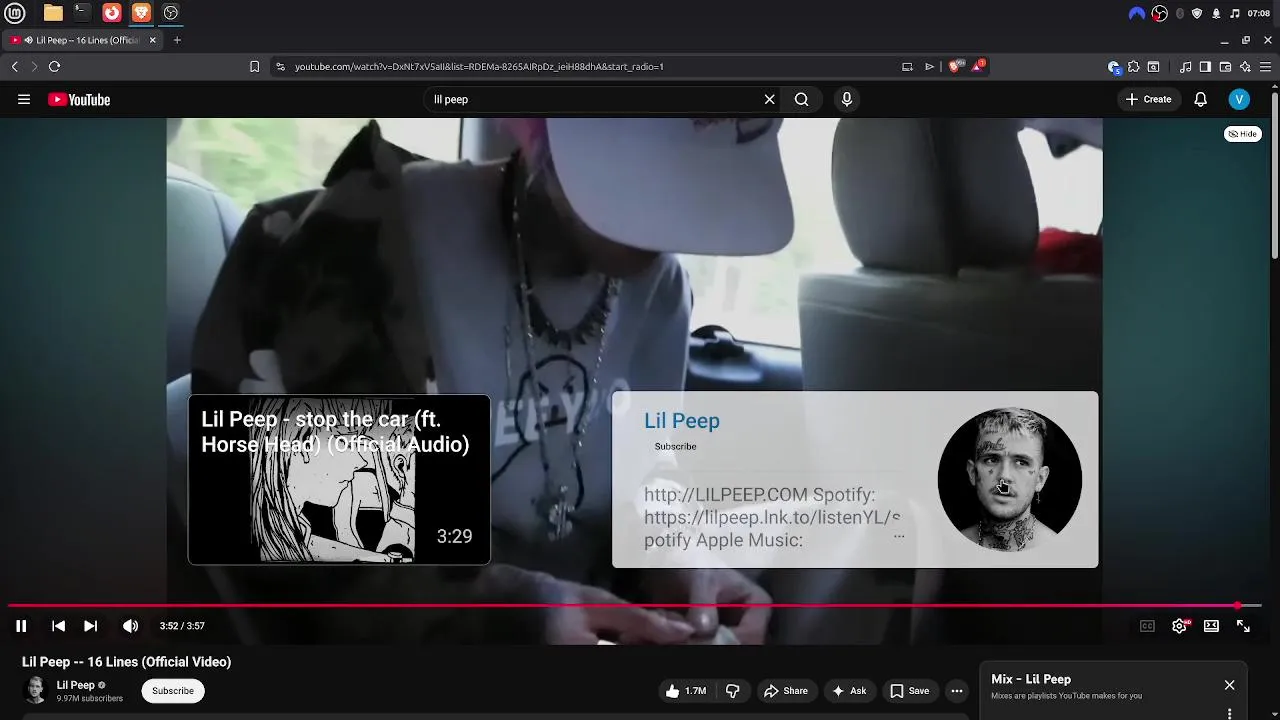Open the music note tray applet

pyautogui.click(x=1235, y=13)
